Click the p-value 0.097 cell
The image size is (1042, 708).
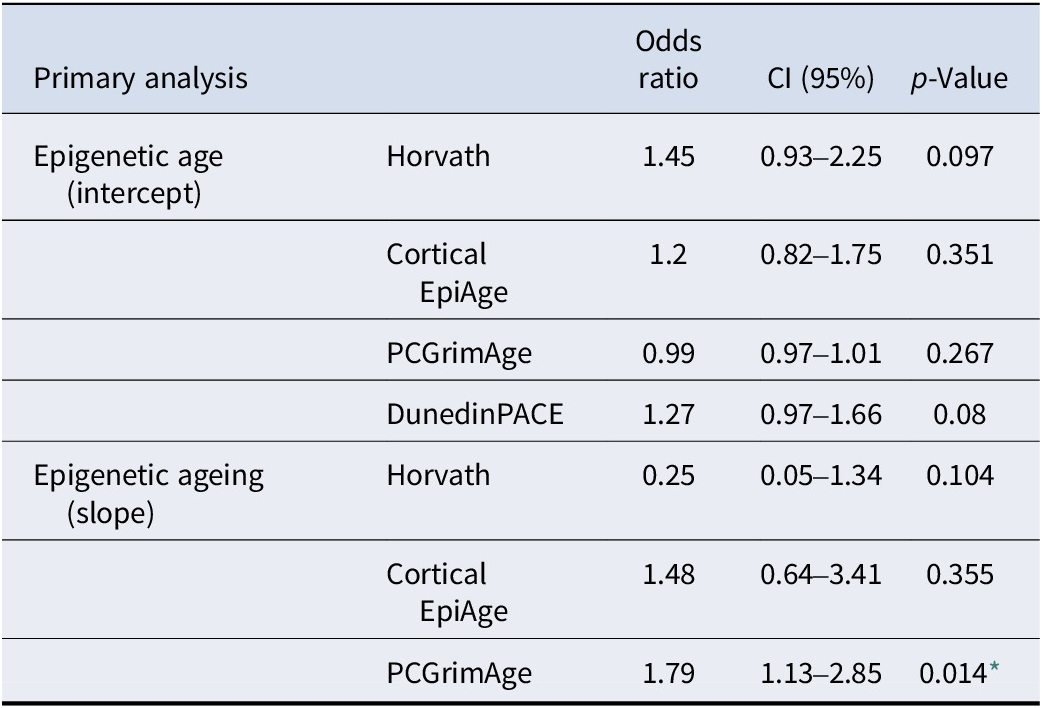(960, 157)
